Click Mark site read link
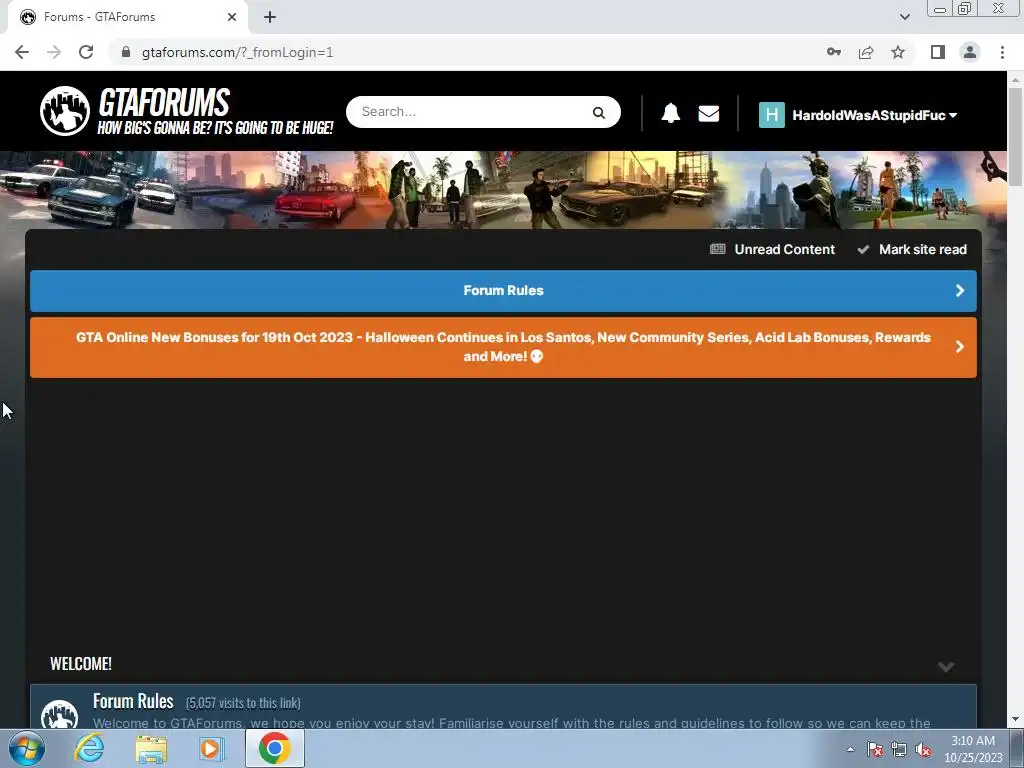Viewport: 1024px width, 768px height. (x=922, y=249)
